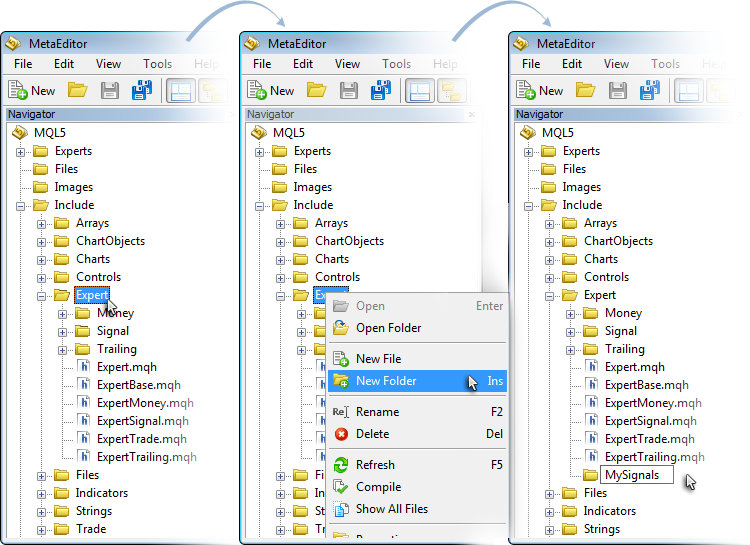750x545 pixels.
Task: Select Files folder under MQL5 in middle window
Action: [305, 169]
